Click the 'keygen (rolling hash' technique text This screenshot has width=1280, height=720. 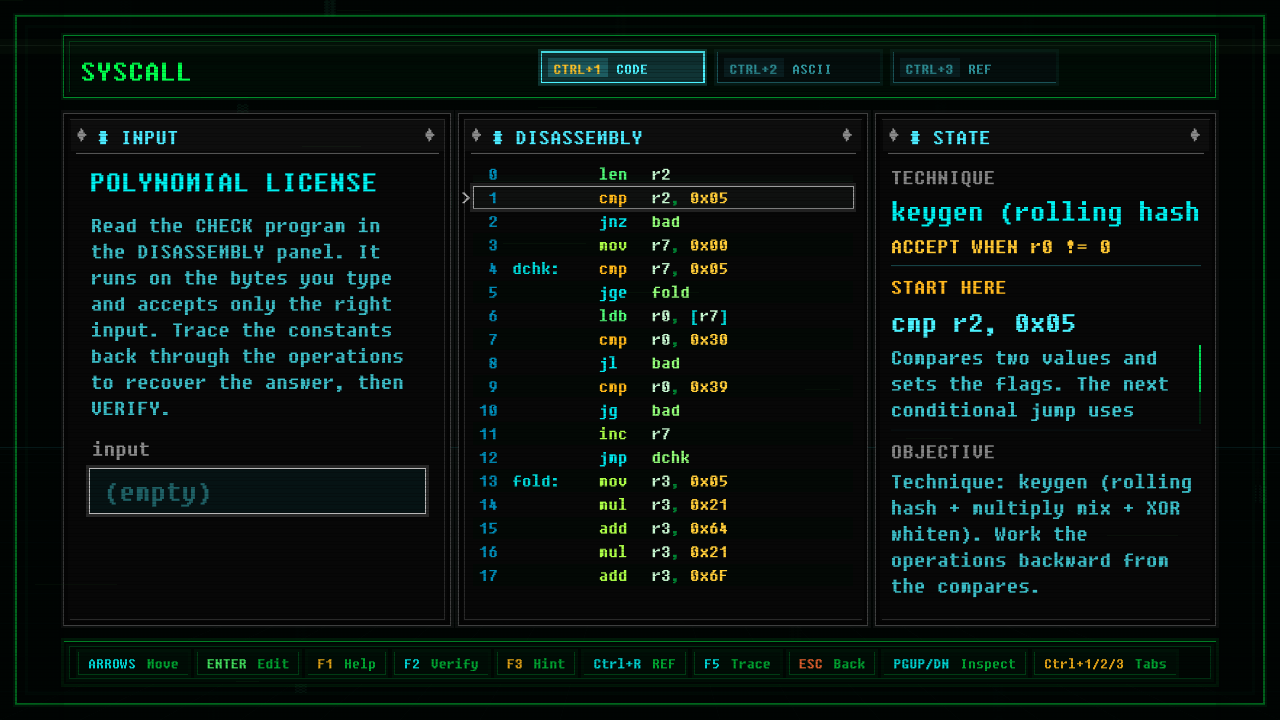[x=1045, y=212]
